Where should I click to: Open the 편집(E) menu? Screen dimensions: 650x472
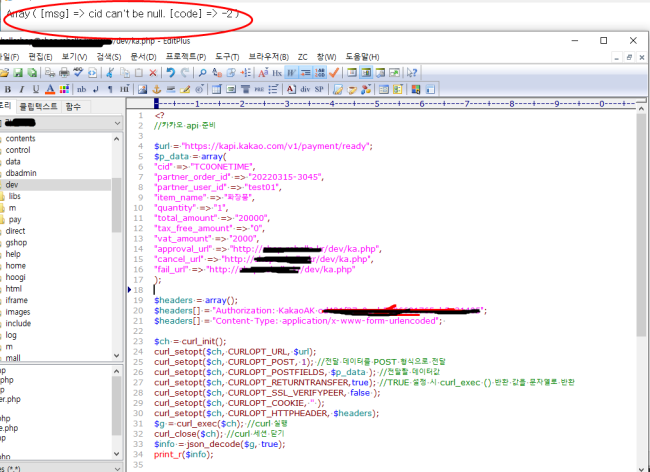pos(40,57)
